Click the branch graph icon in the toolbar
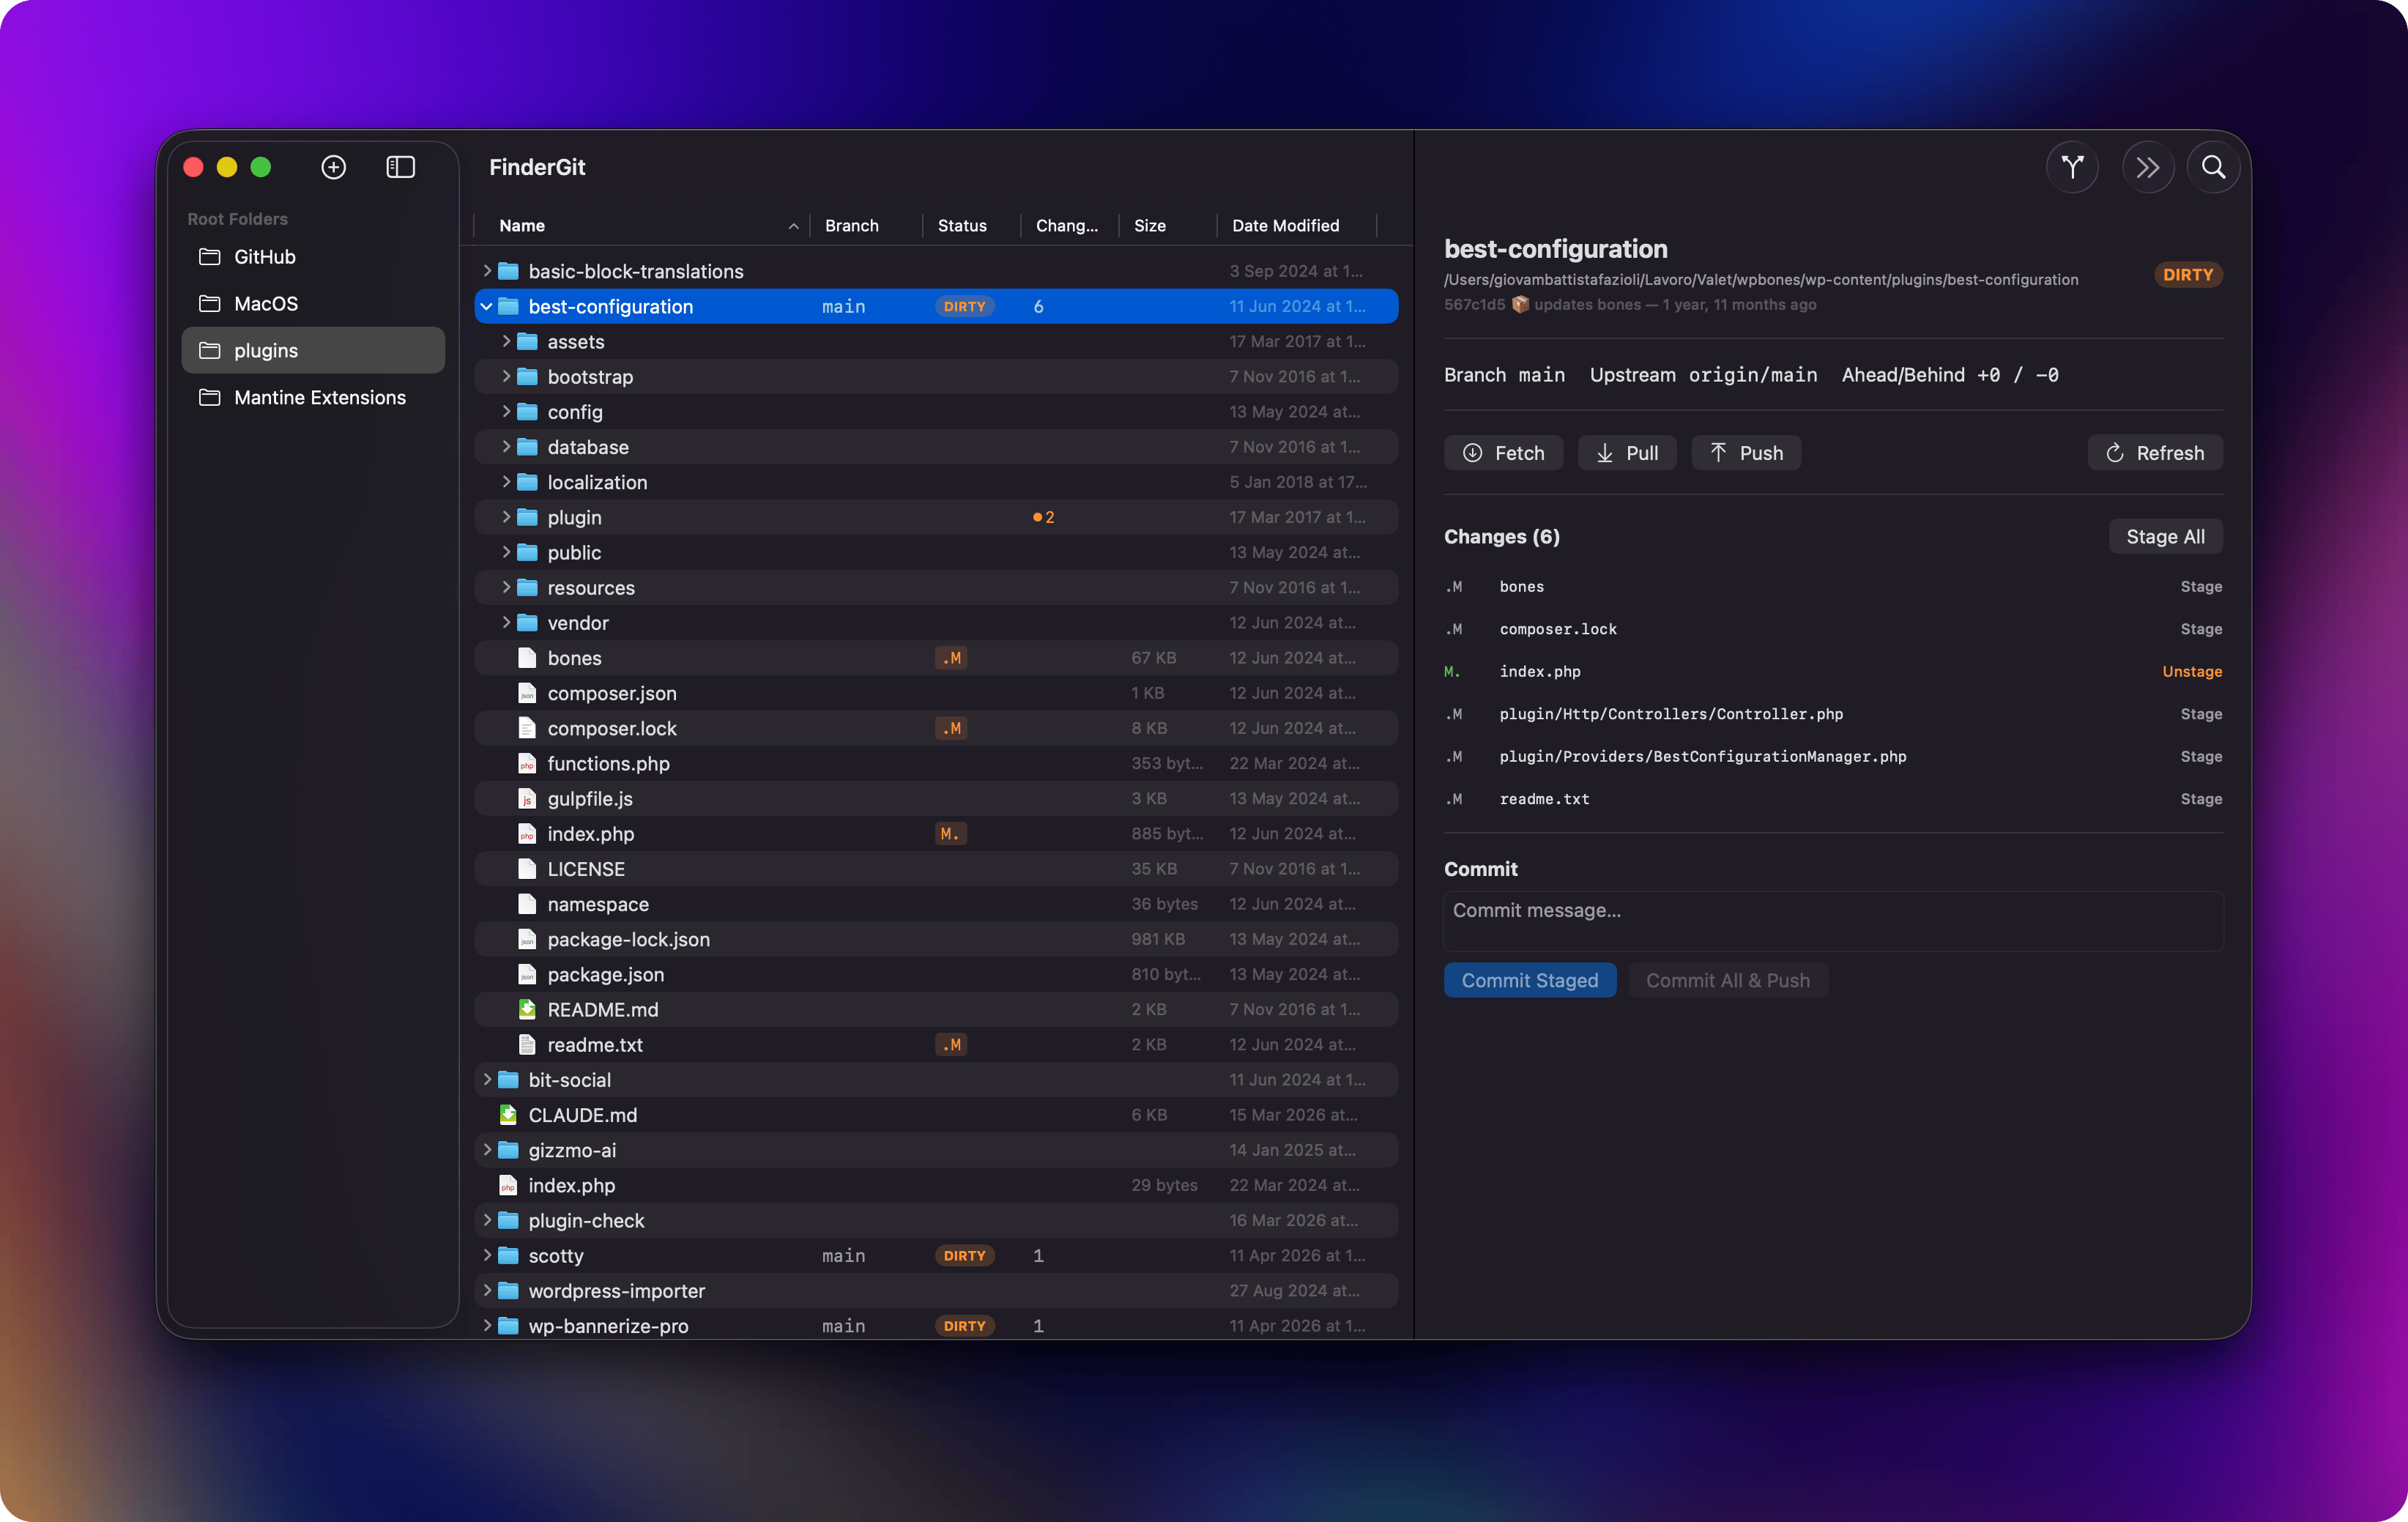The height and width of the screenshot is (1522, 2408). tap(2072, 167)
